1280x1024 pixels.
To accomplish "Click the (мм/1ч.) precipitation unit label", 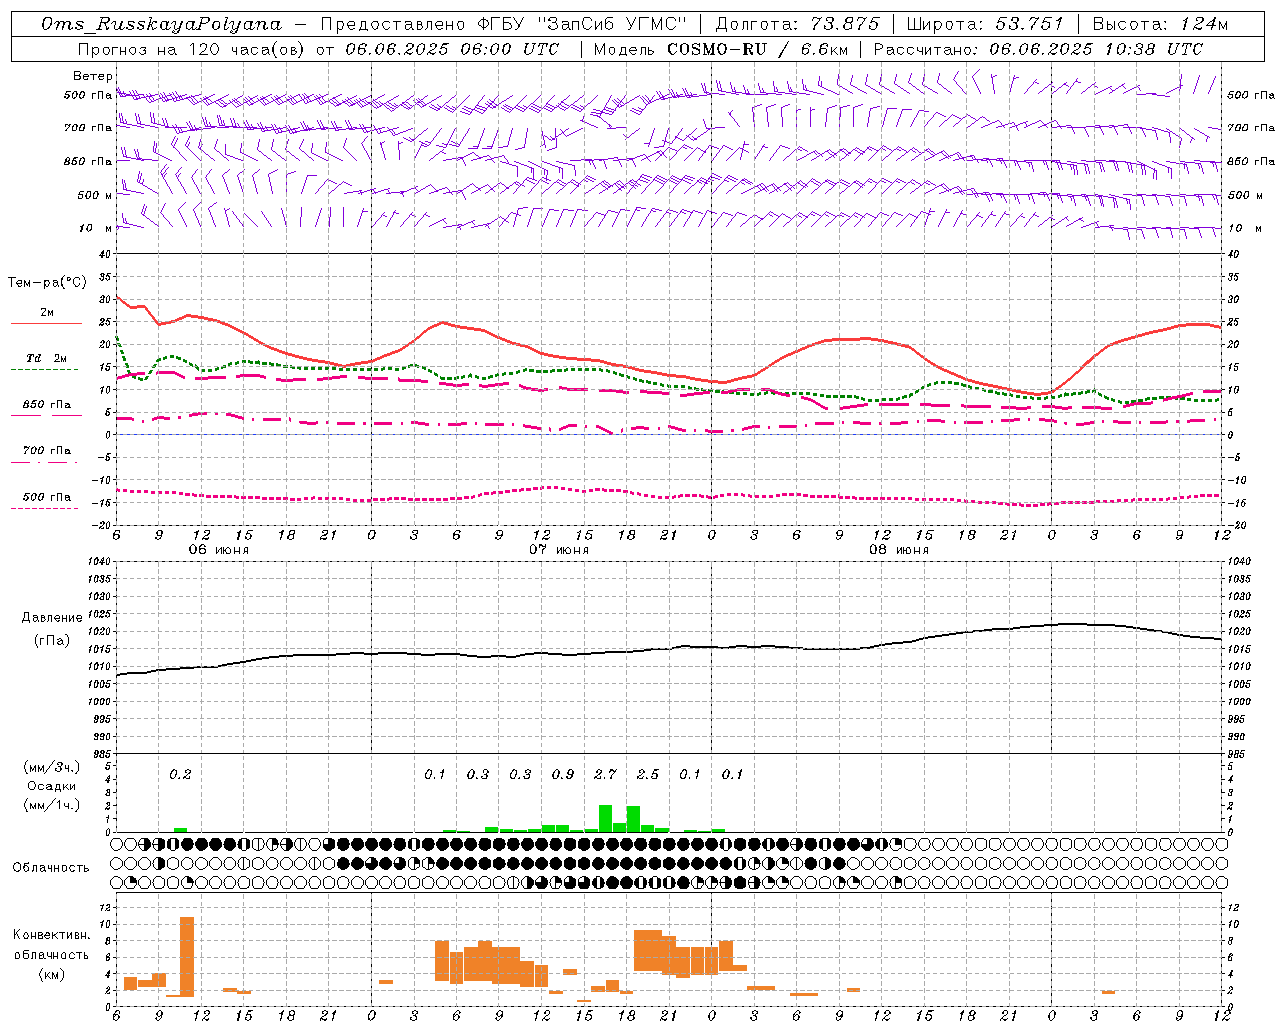I will pos(52,805).
